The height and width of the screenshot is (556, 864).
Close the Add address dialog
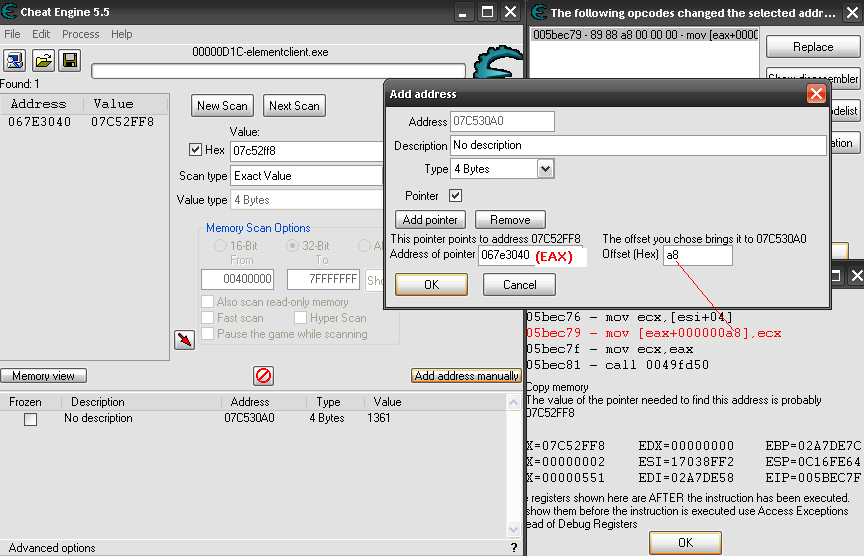click(816, 94)
